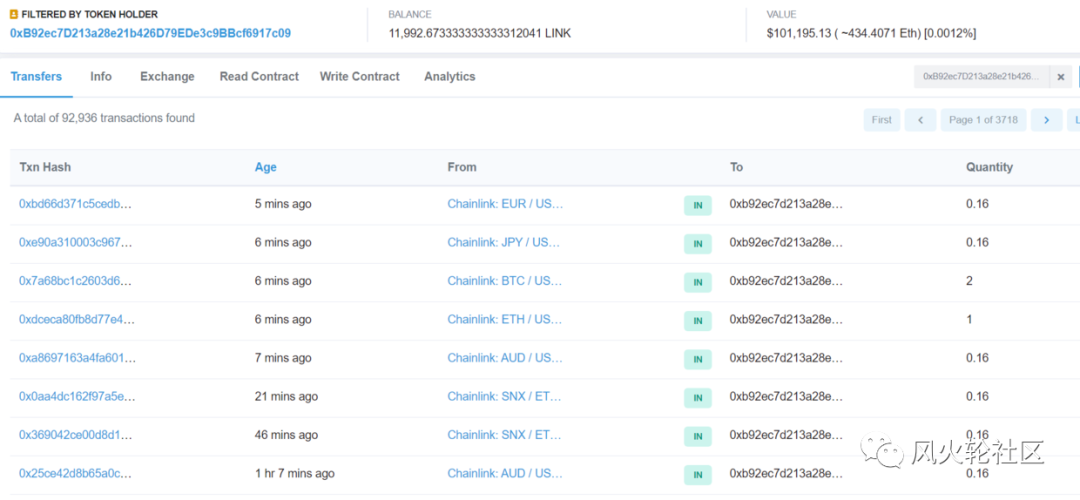Click the '21 mins ago' age cell

[287, 397]
